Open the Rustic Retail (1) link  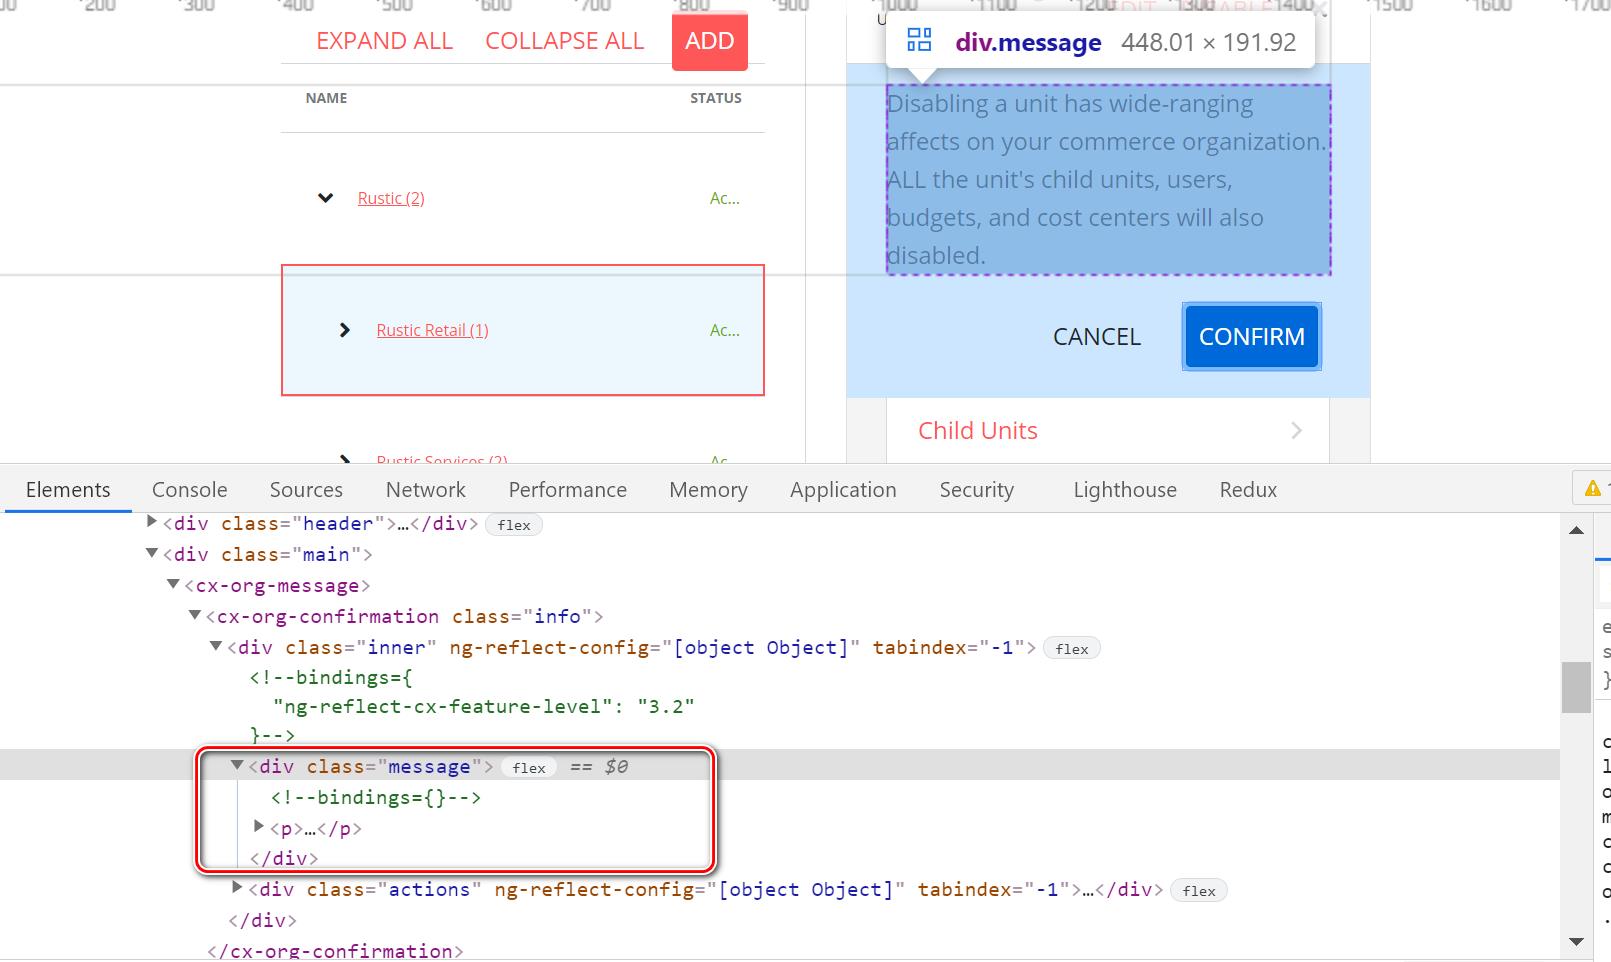click(432, 330)
